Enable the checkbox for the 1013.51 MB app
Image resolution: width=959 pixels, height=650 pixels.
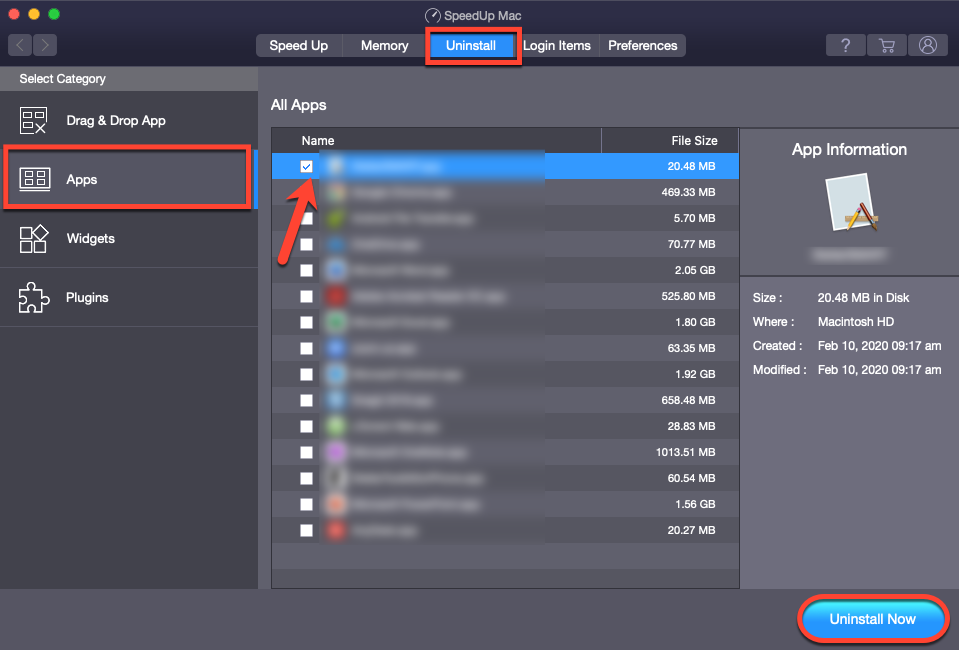(306, 452)
